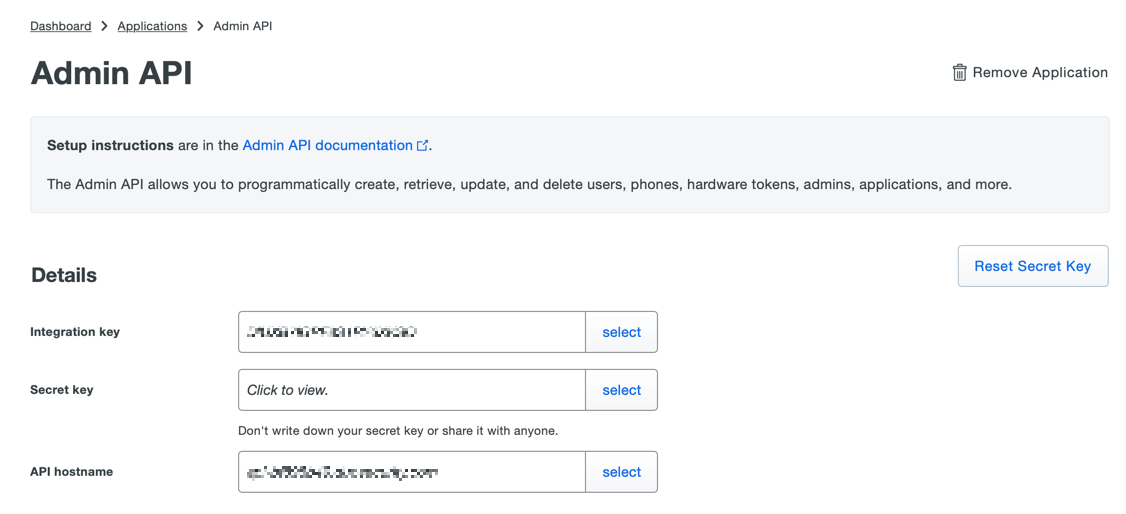Click the chevron between Dashboard and Applications

(104, 26)
